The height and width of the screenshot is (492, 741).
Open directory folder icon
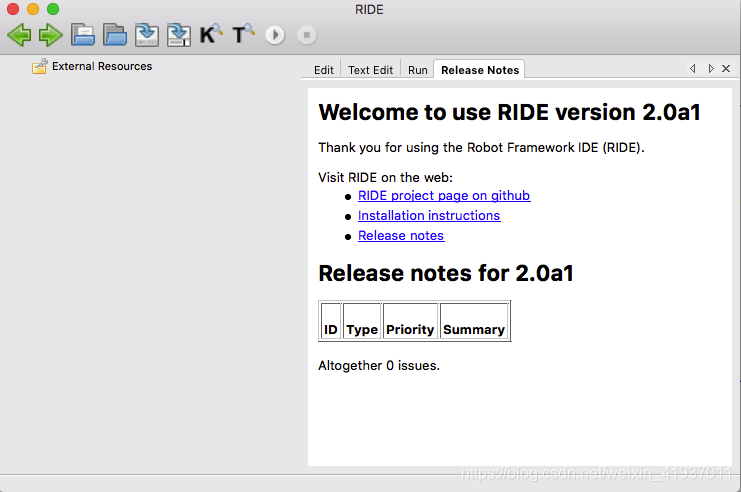click(x=115, y=35)
